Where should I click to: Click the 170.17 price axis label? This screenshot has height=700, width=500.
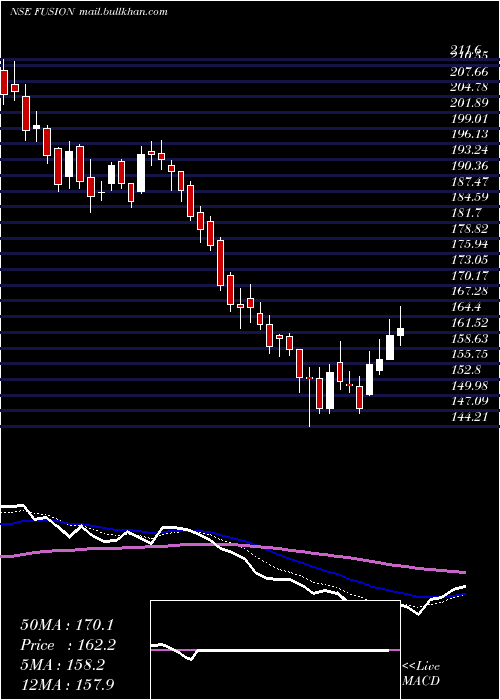[469, 275]
